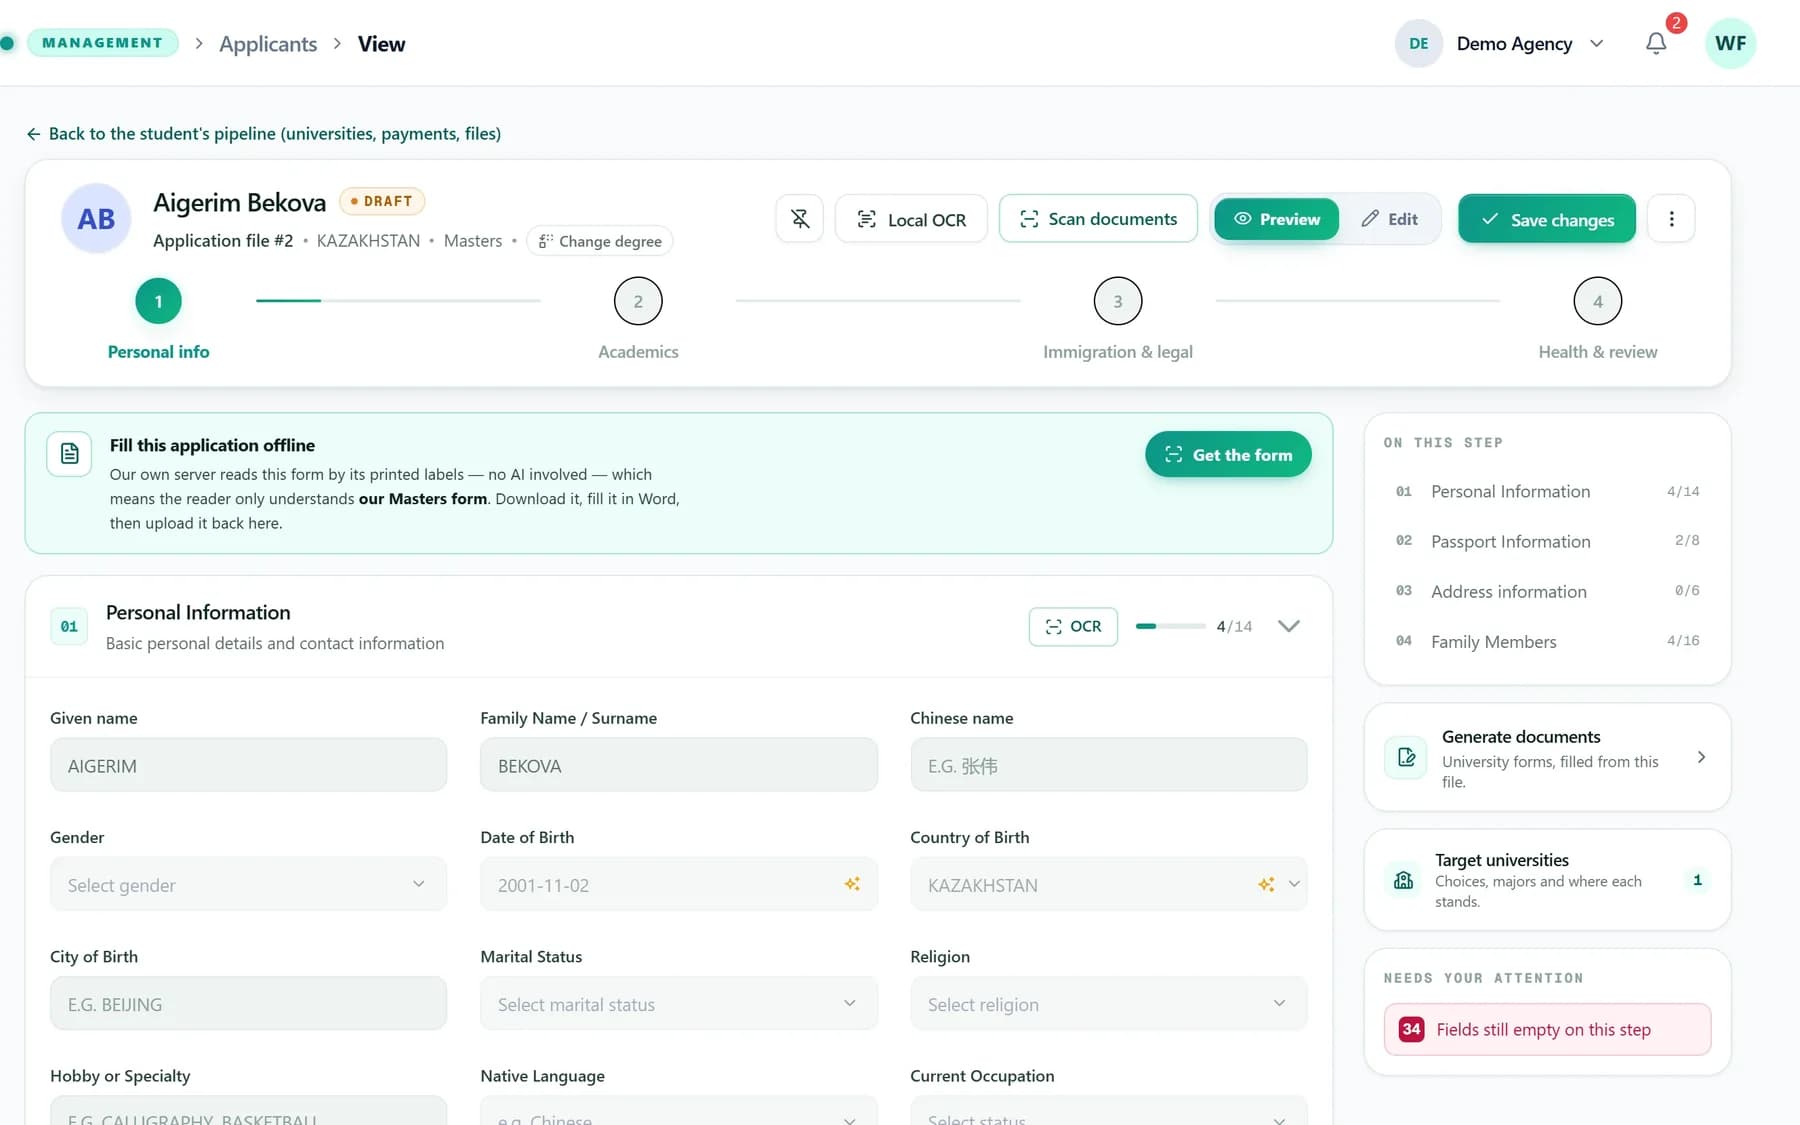The width and height of the screenshot is (1800, 1125).
Task: Click the Chinese name input field
Action: [x=1108, y=765]
